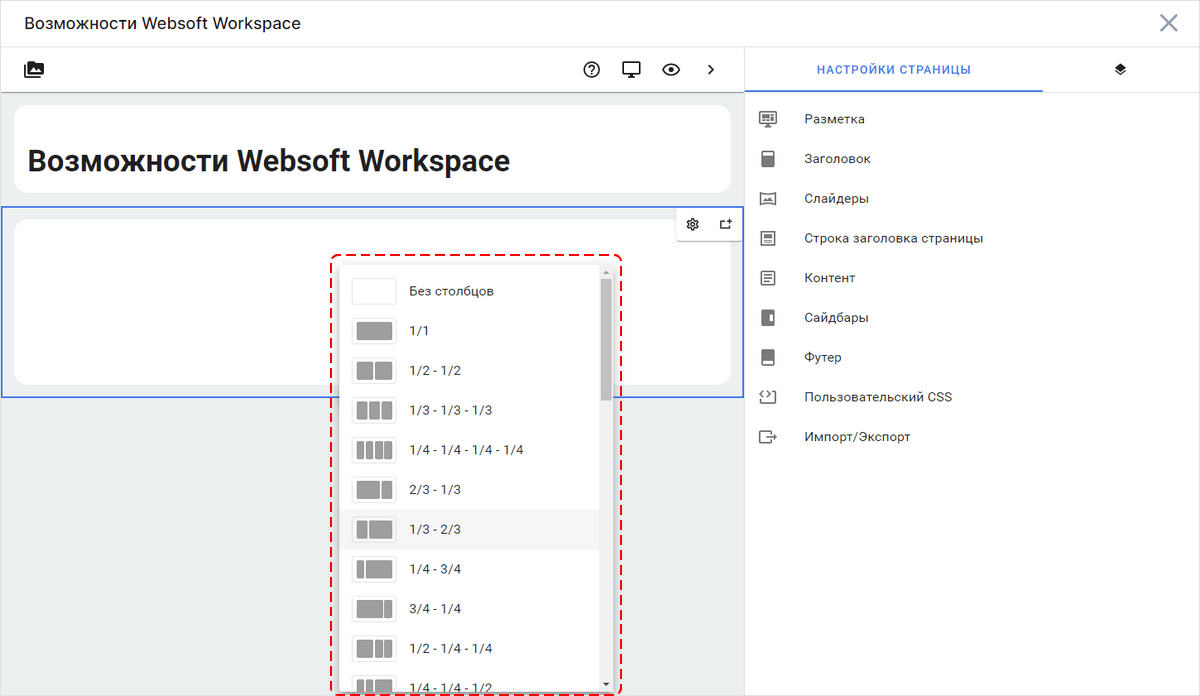Screen dimensions: 1200x696
Task: Collapse the toolbar with the right chevron
Action: [x=711, y=69]
